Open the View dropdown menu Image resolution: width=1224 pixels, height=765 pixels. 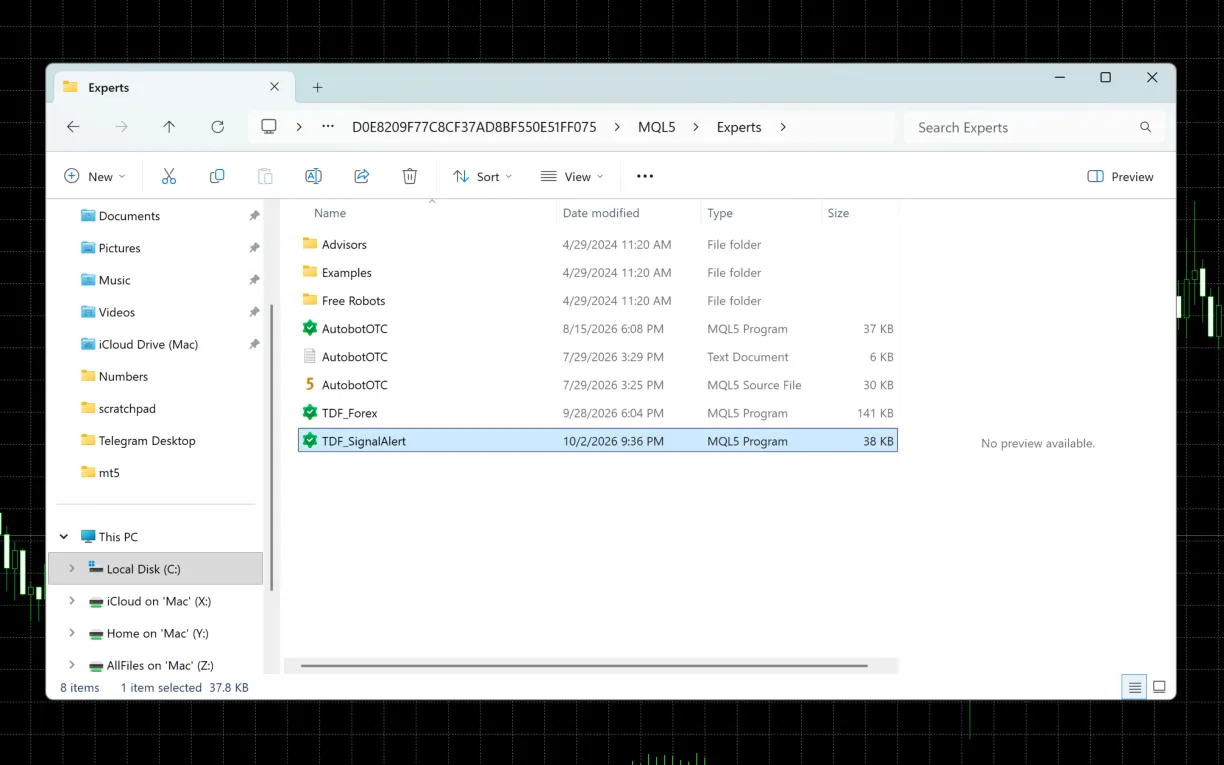[572, 176]
